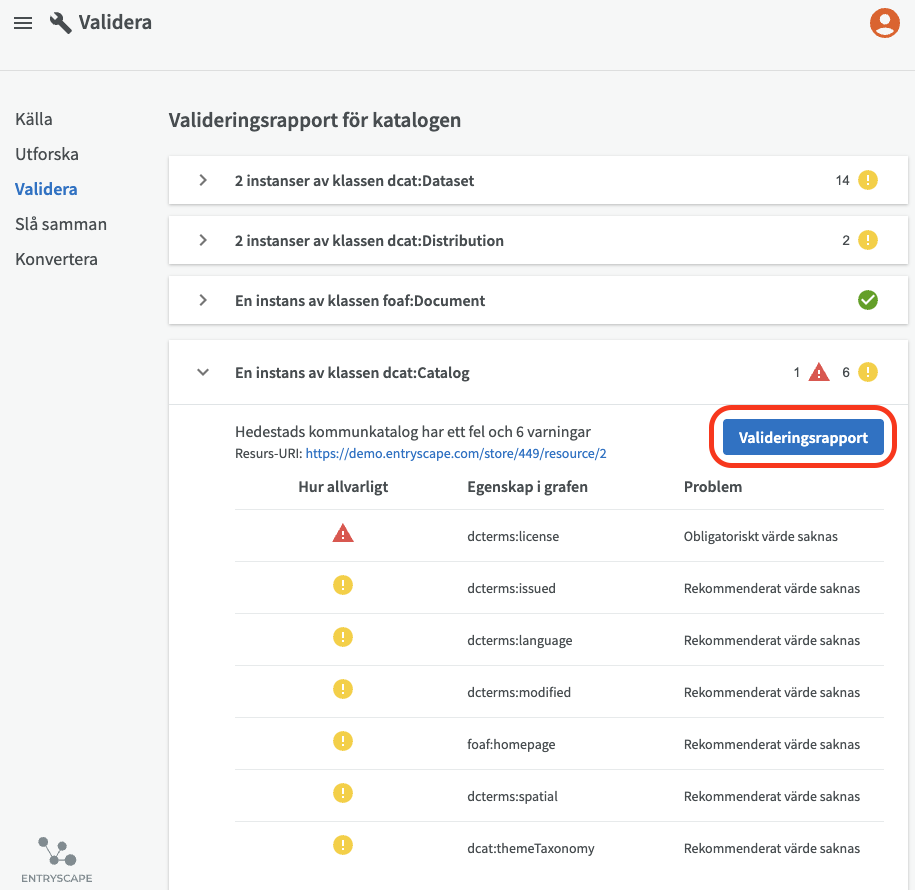Click the red error triangle in dcat:Catalog header

click(819, 373)
